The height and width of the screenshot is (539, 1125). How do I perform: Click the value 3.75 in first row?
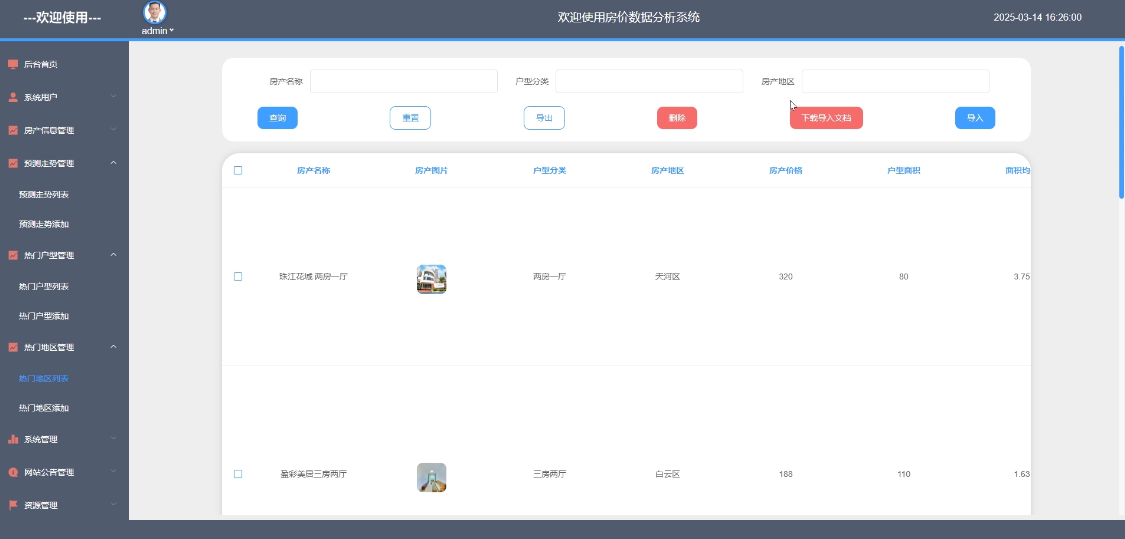1022,276
